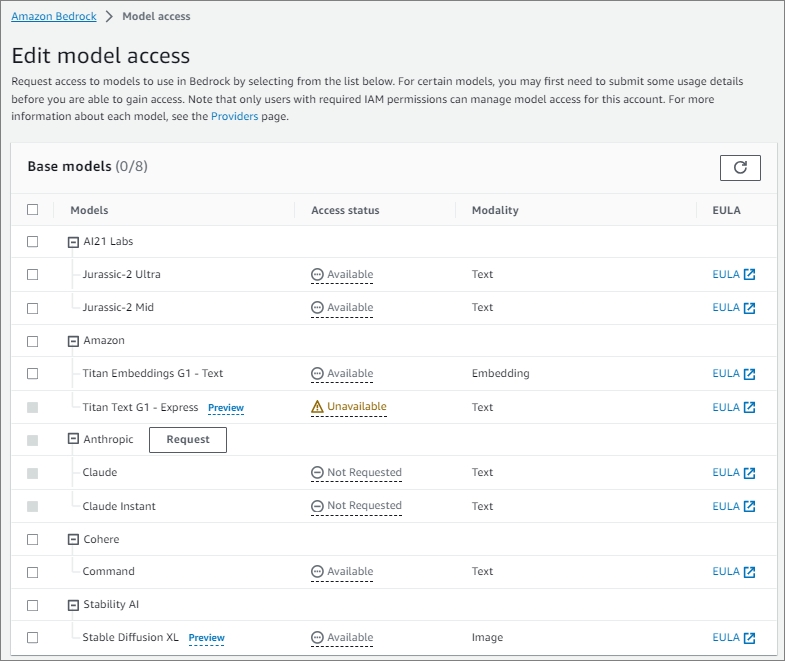Click the refresh icon button

pyautogui.click(x=740, y=168)
